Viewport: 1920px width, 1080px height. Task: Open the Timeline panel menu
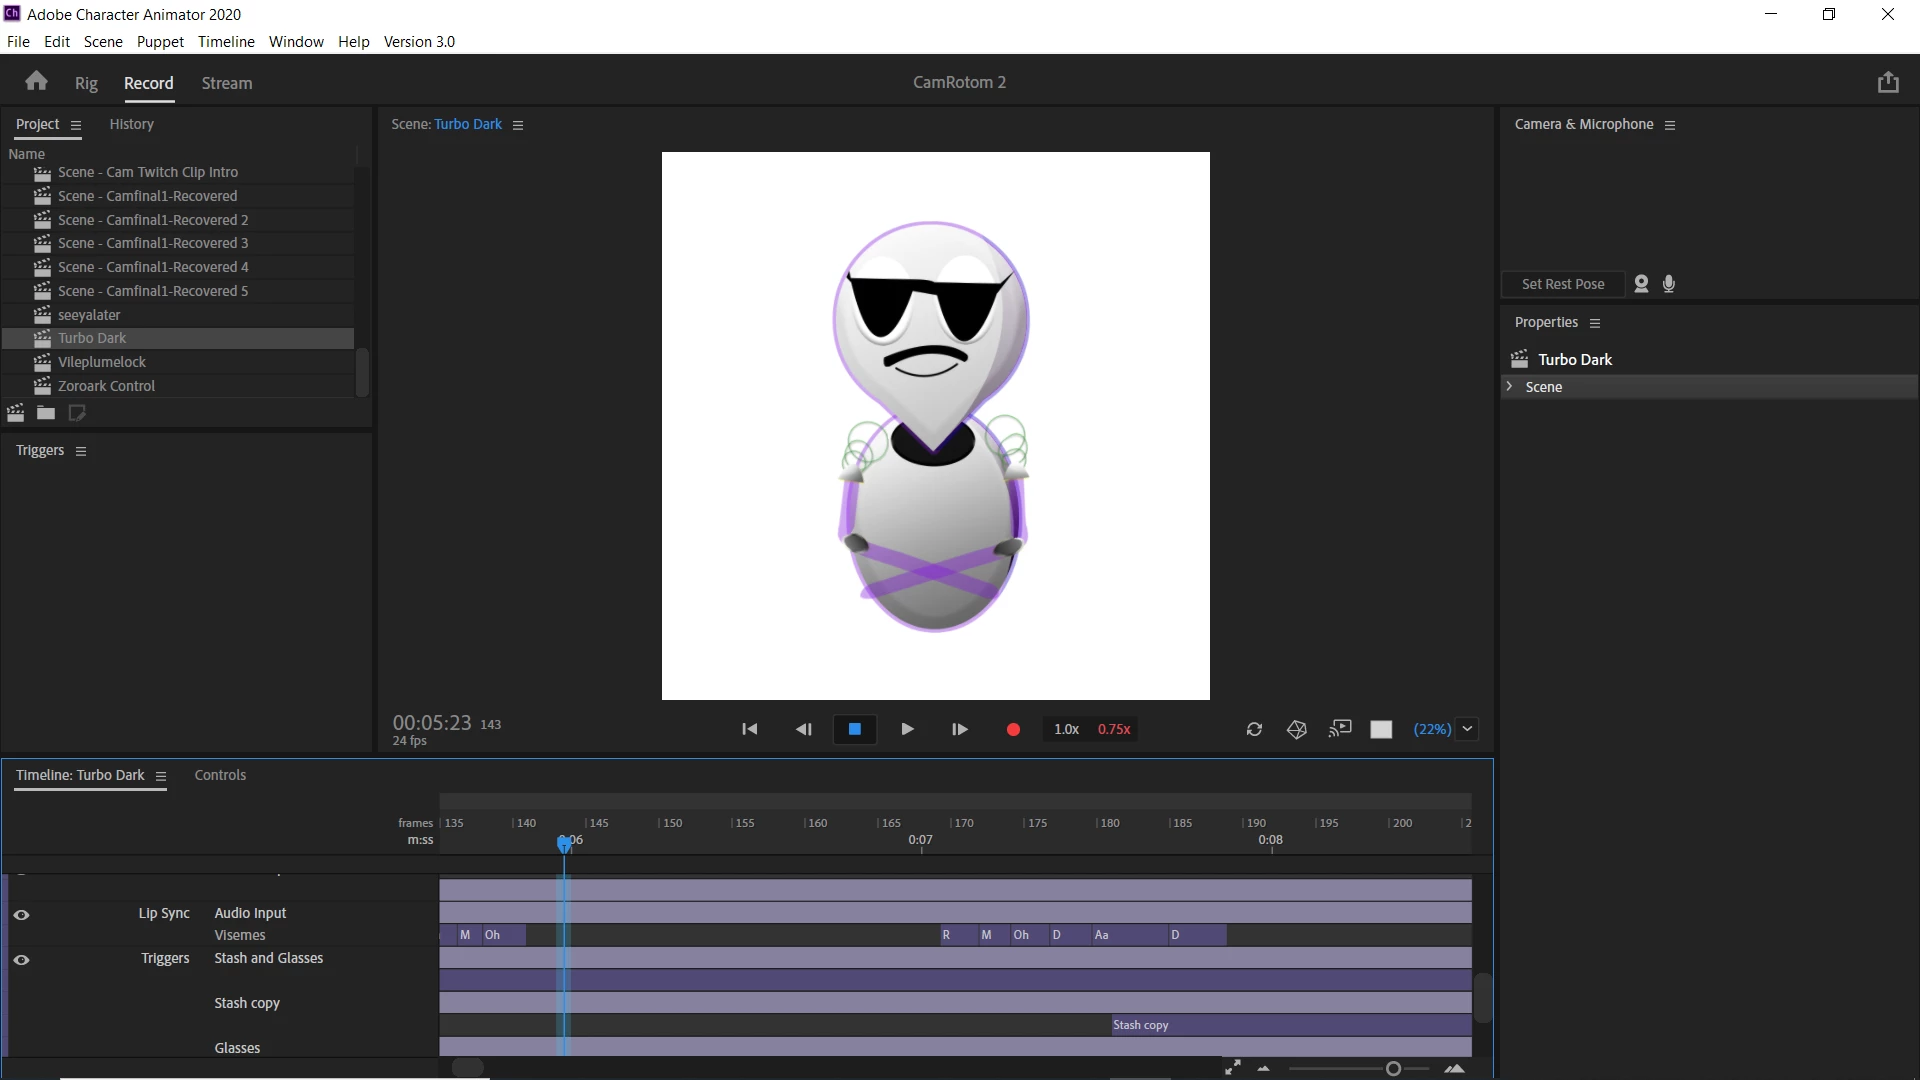click(160, 776)
